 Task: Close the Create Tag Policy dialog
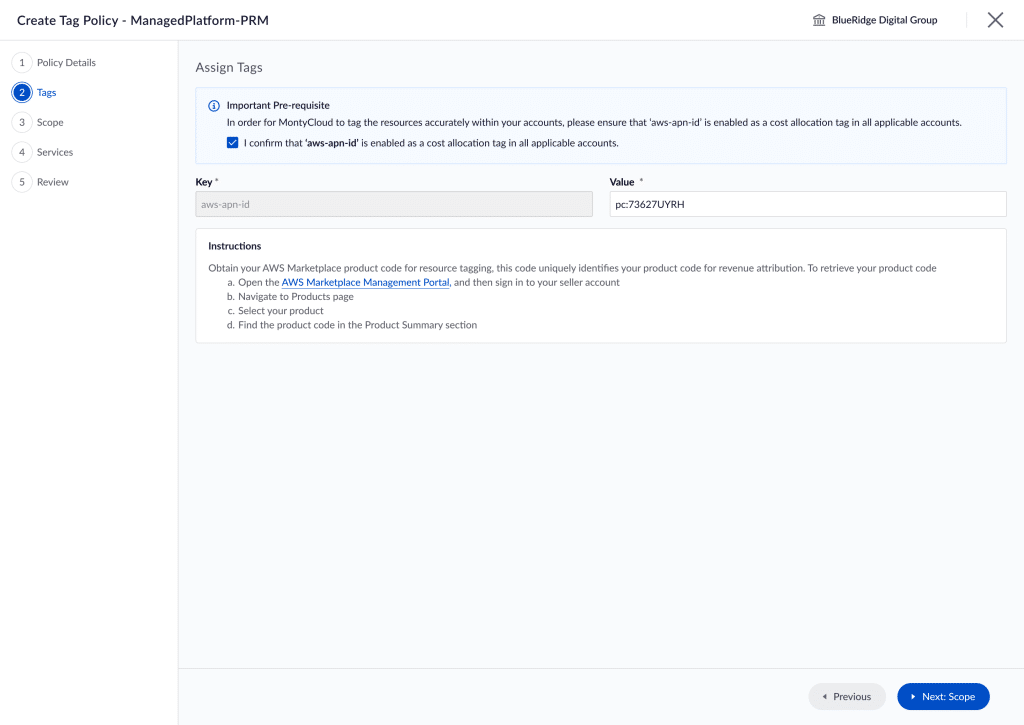coord(995,20)
